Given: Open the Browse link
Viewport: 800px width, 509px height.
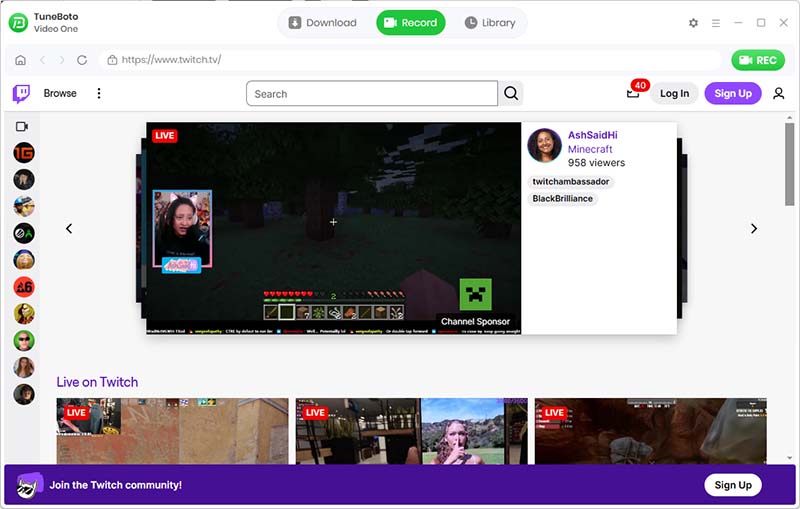Looking at the screenshot, I should (60, 93).
